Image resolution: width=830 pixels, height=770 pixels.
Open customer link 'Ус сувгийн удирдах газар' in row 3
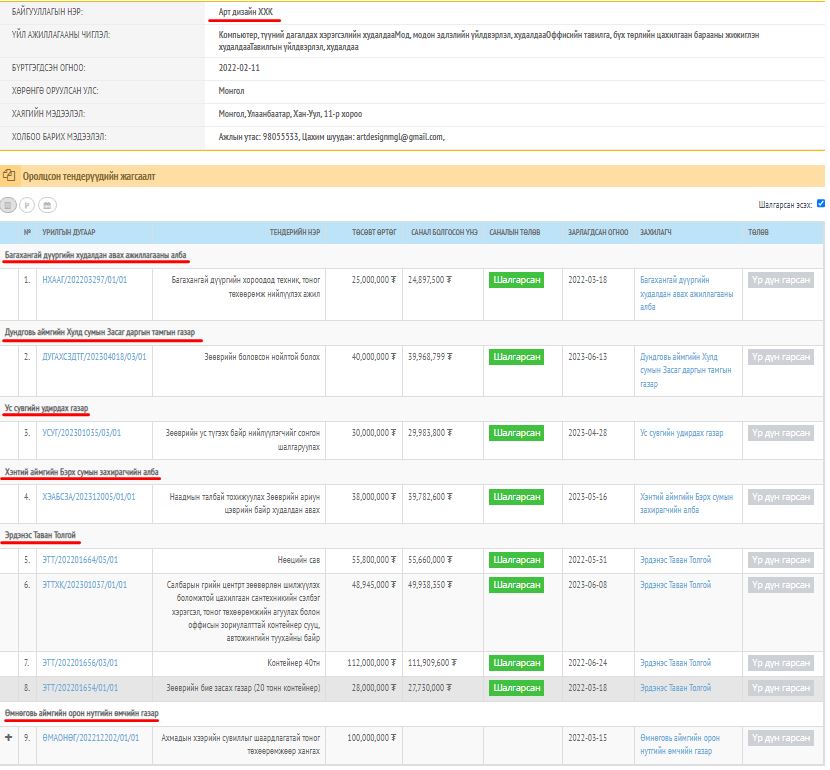coord(681,433)
